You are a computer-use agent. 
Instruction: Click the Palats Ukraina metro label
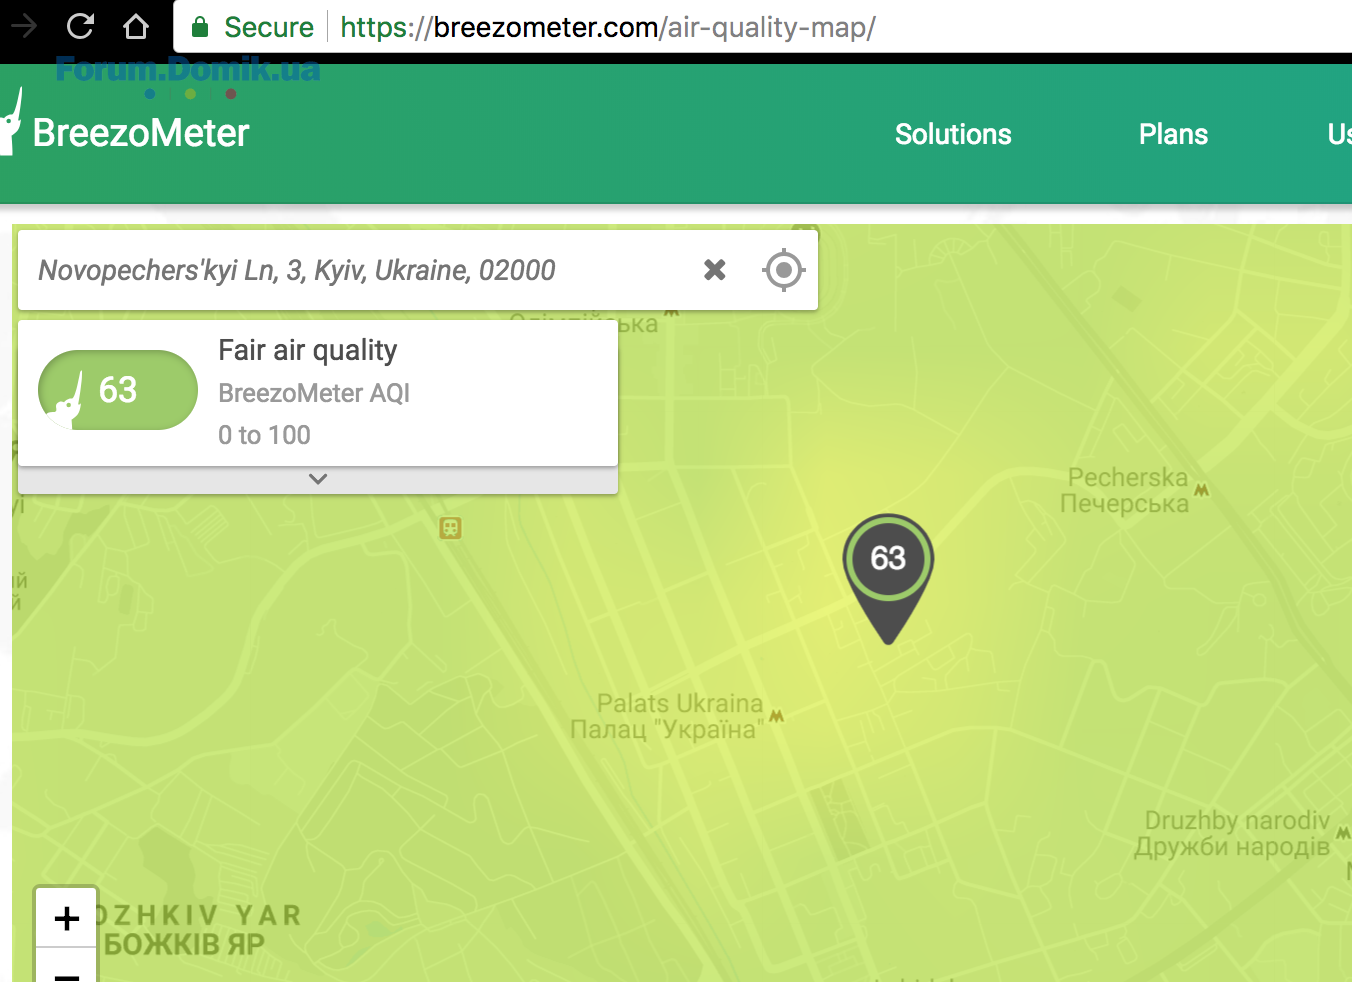(666, 716)
